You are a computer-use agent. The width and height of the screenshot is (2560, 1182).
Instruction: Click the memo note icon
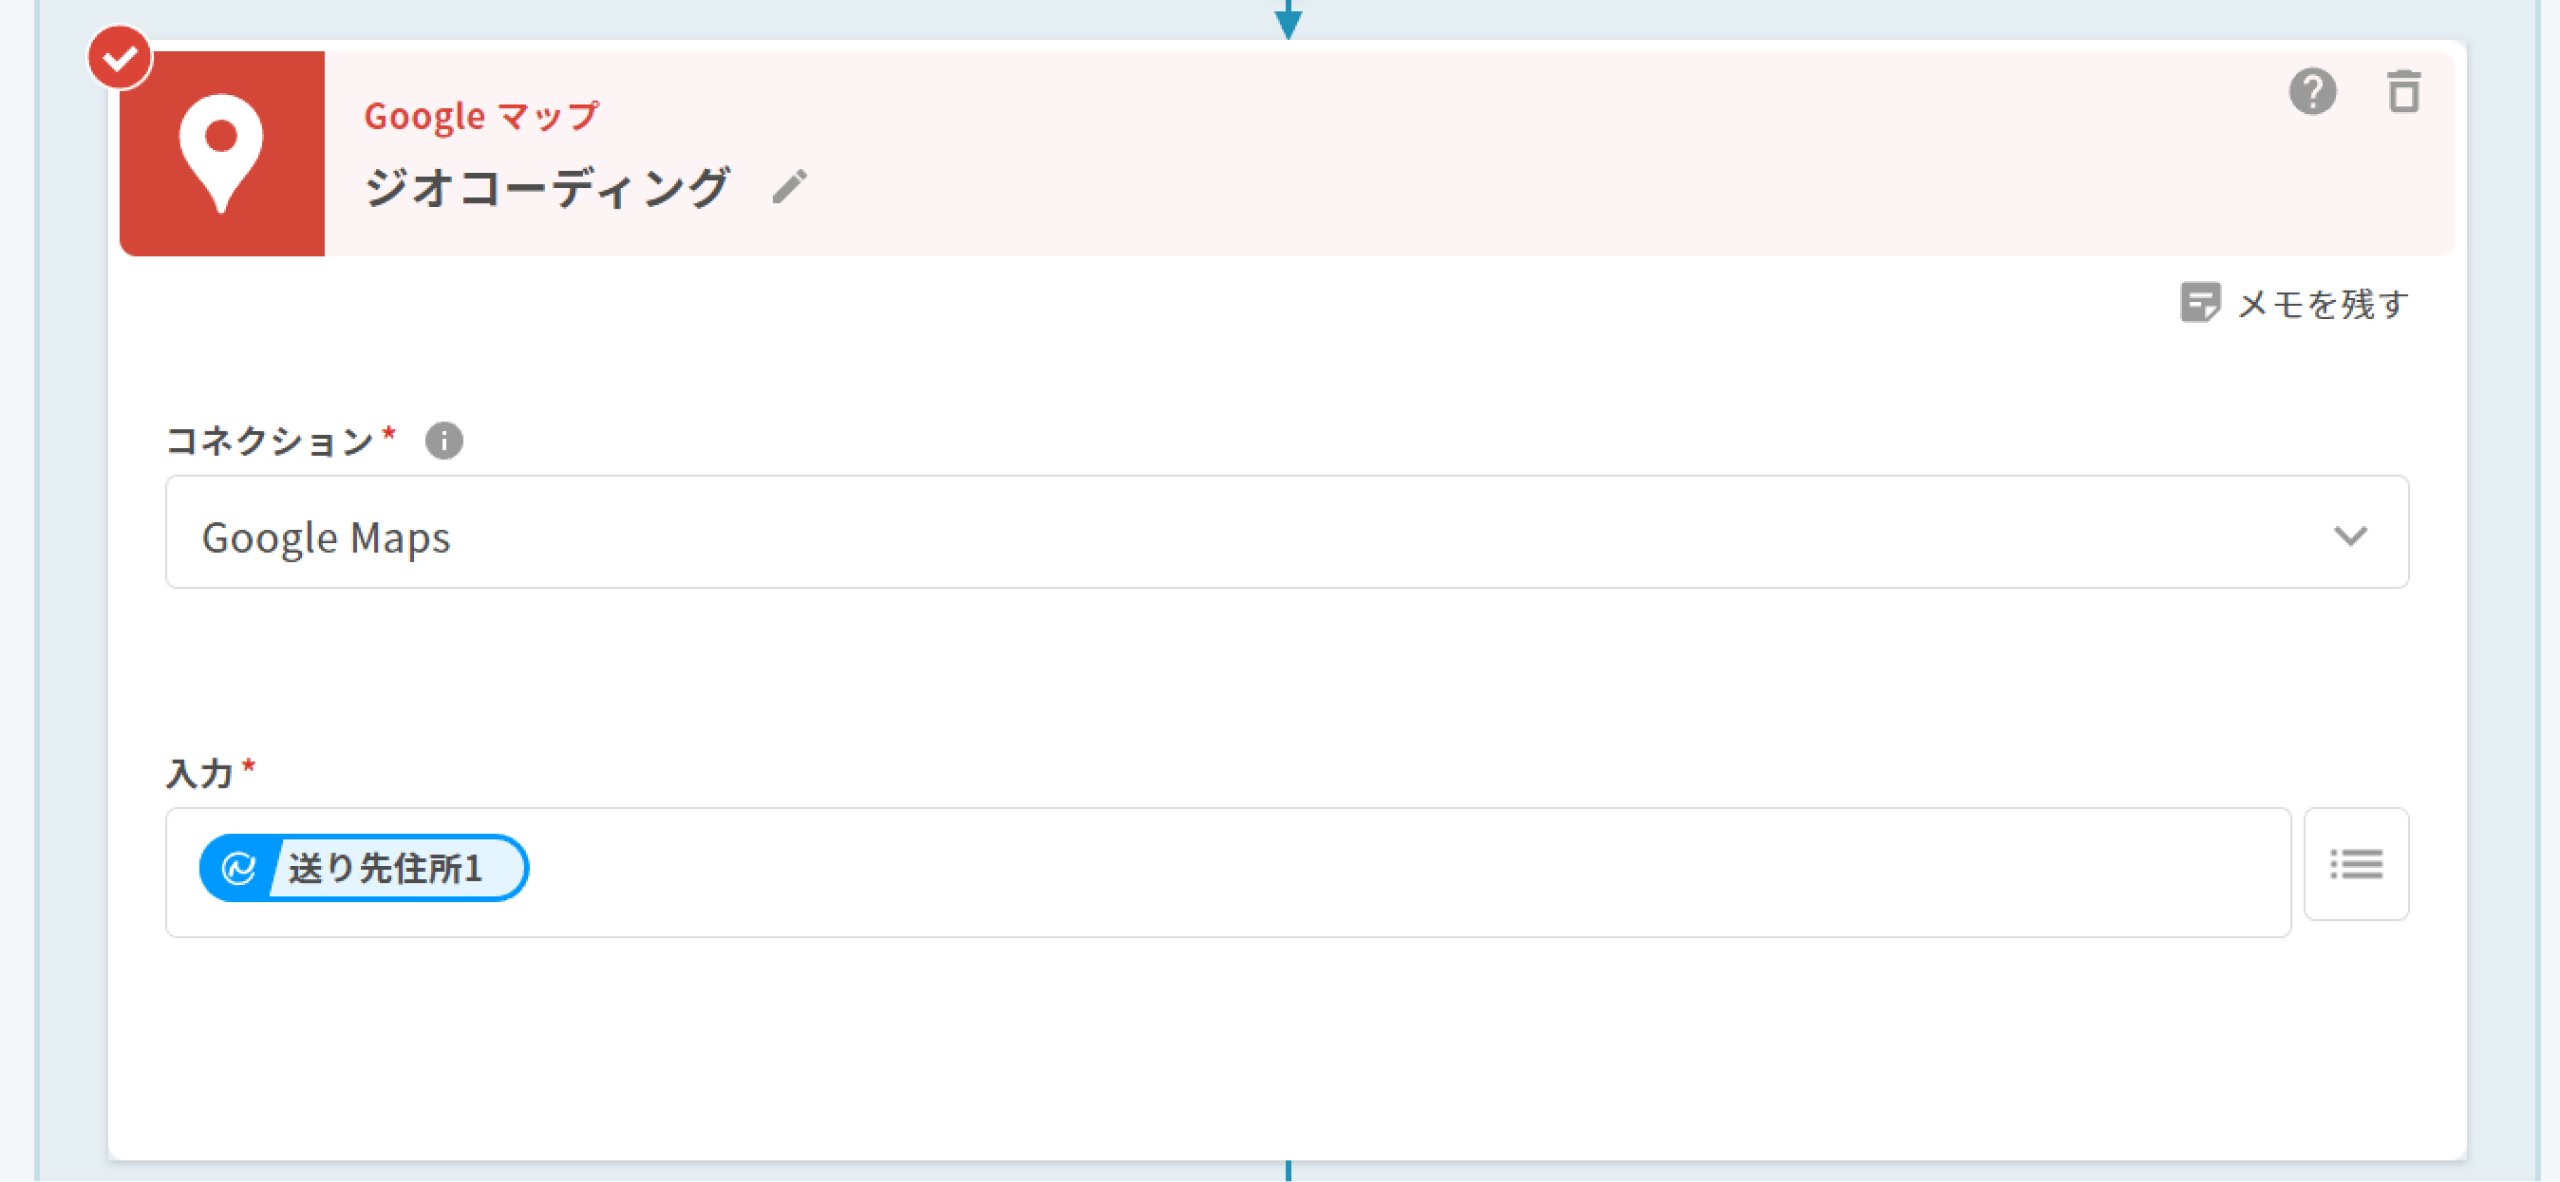pos(2200,302)
